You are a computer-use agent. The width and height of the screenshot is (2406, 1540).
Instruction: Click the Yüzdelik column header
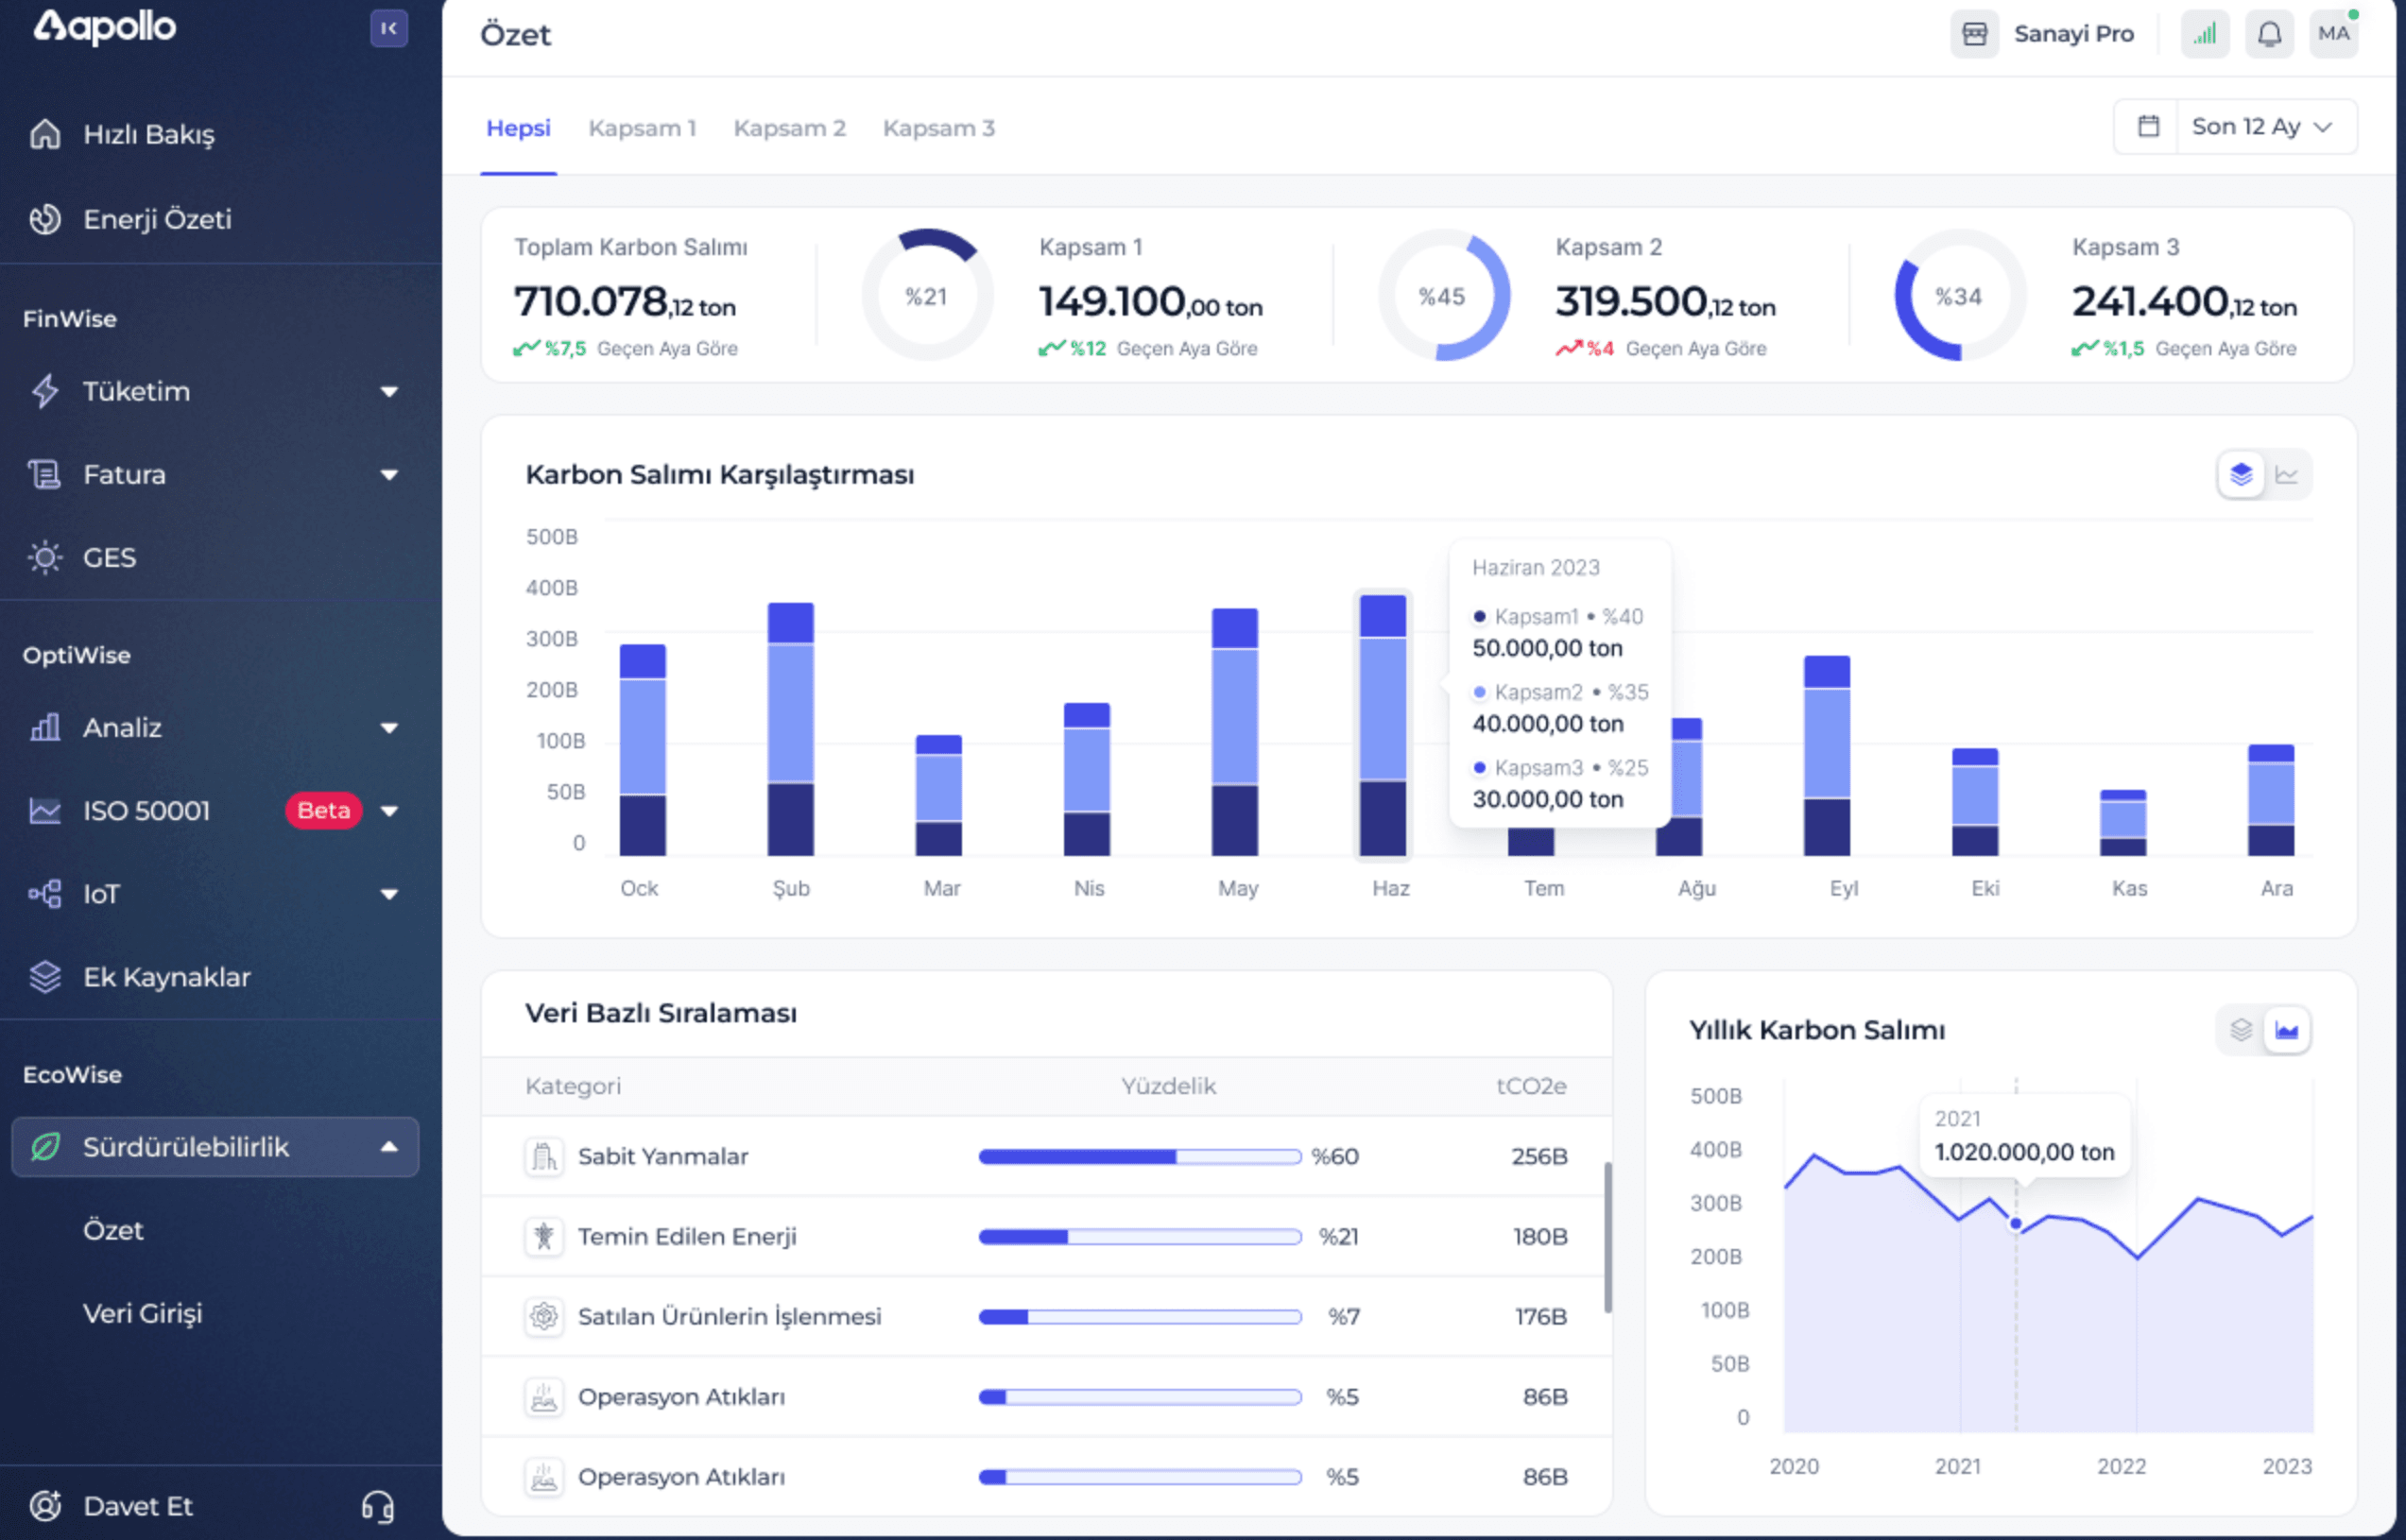[1168, 1086]
